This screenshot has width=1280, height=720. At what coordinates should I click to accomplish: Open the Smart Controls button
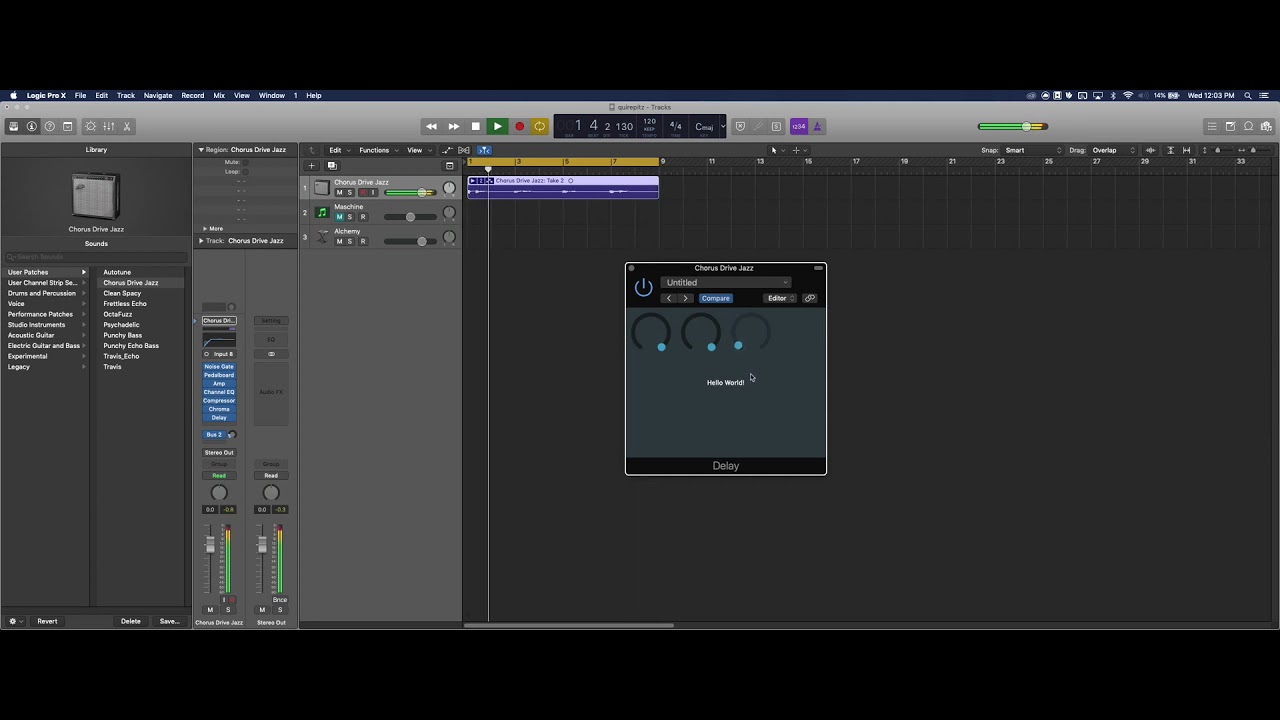[x=90, y=126]
